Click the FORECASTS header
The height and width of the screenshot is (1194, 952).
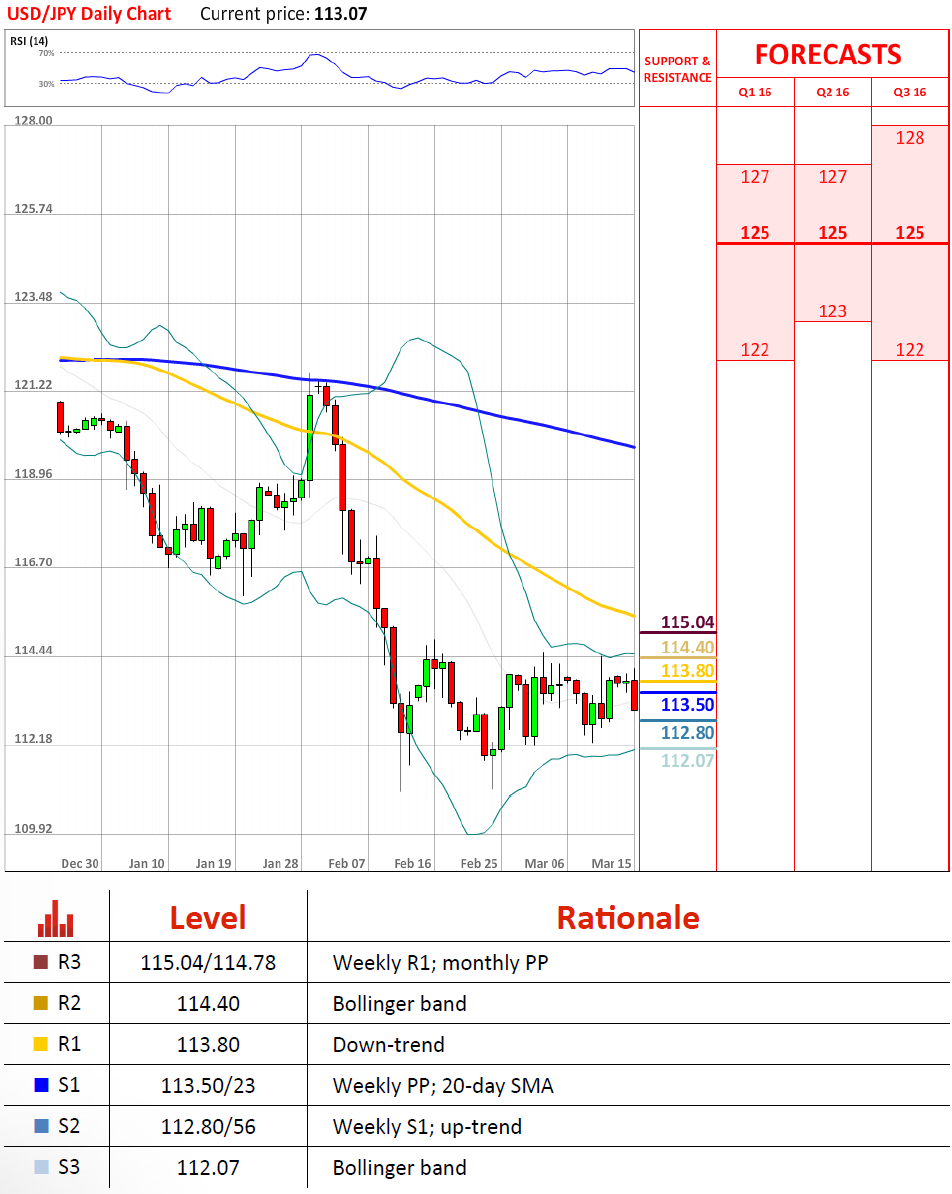828,55
